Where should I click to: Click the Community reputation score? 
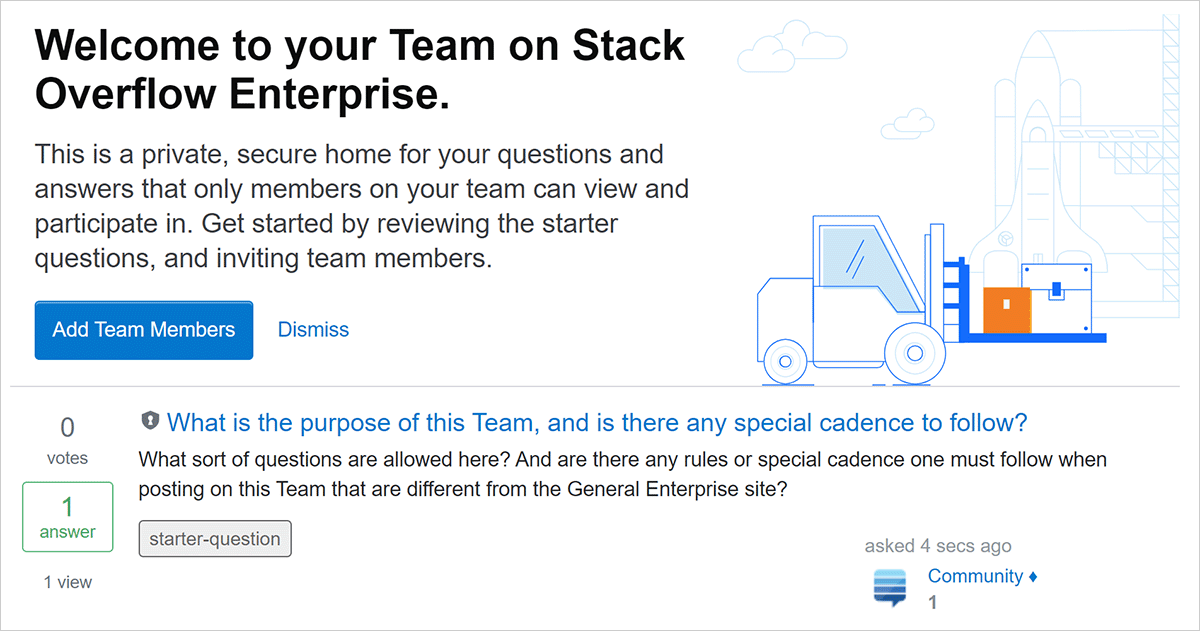point(933,603)
